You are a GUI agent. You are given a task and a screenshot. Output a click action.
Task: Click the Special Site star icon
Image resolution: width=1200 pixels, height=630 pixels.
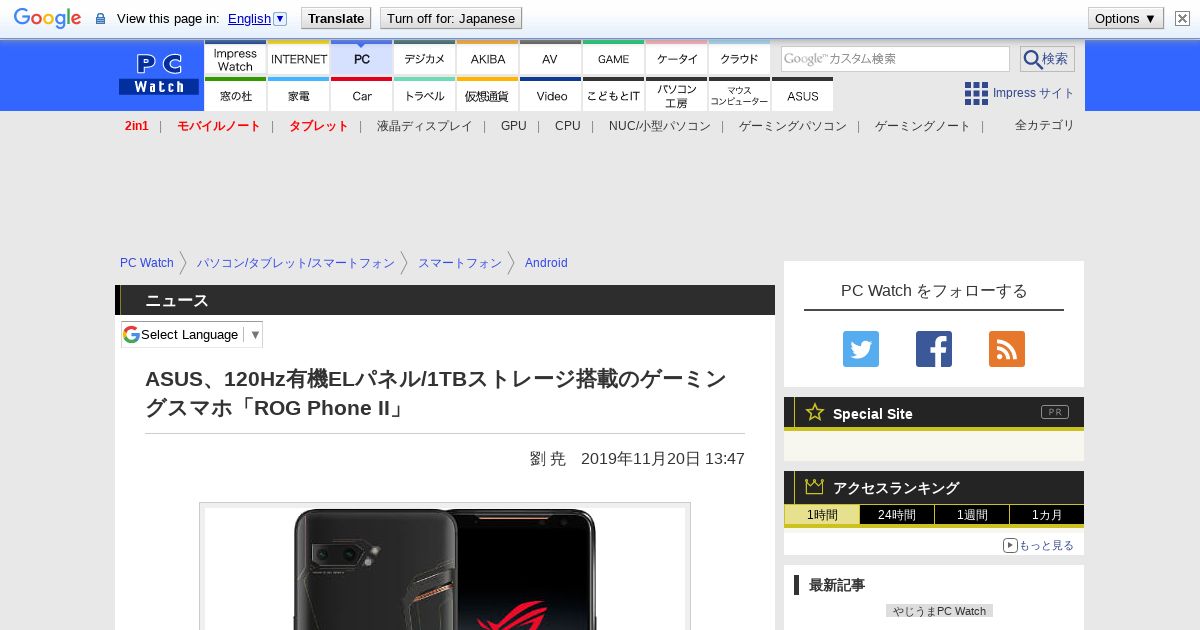coord(815,412)
